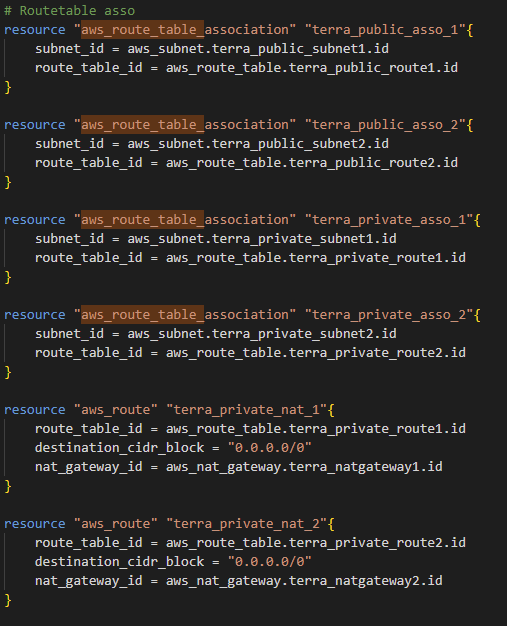Click "nat_gateway_id" in terra_private_nat_2 block

pyautogui.click(x=89, y=581)
